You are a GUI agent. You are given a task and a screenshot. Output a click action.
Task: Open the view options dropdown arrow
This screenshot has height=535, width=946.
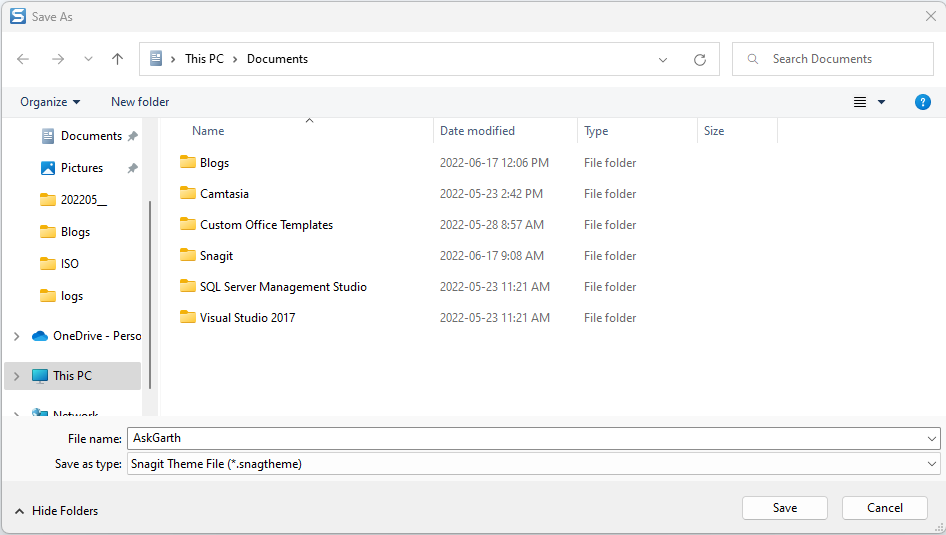point(881,102)
